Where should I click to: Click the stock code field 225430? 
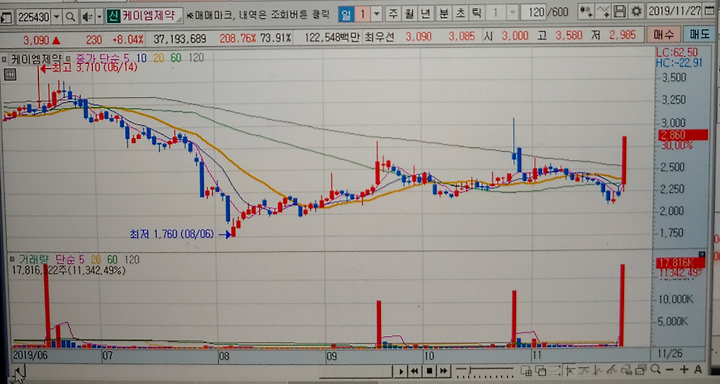[34, 17]
